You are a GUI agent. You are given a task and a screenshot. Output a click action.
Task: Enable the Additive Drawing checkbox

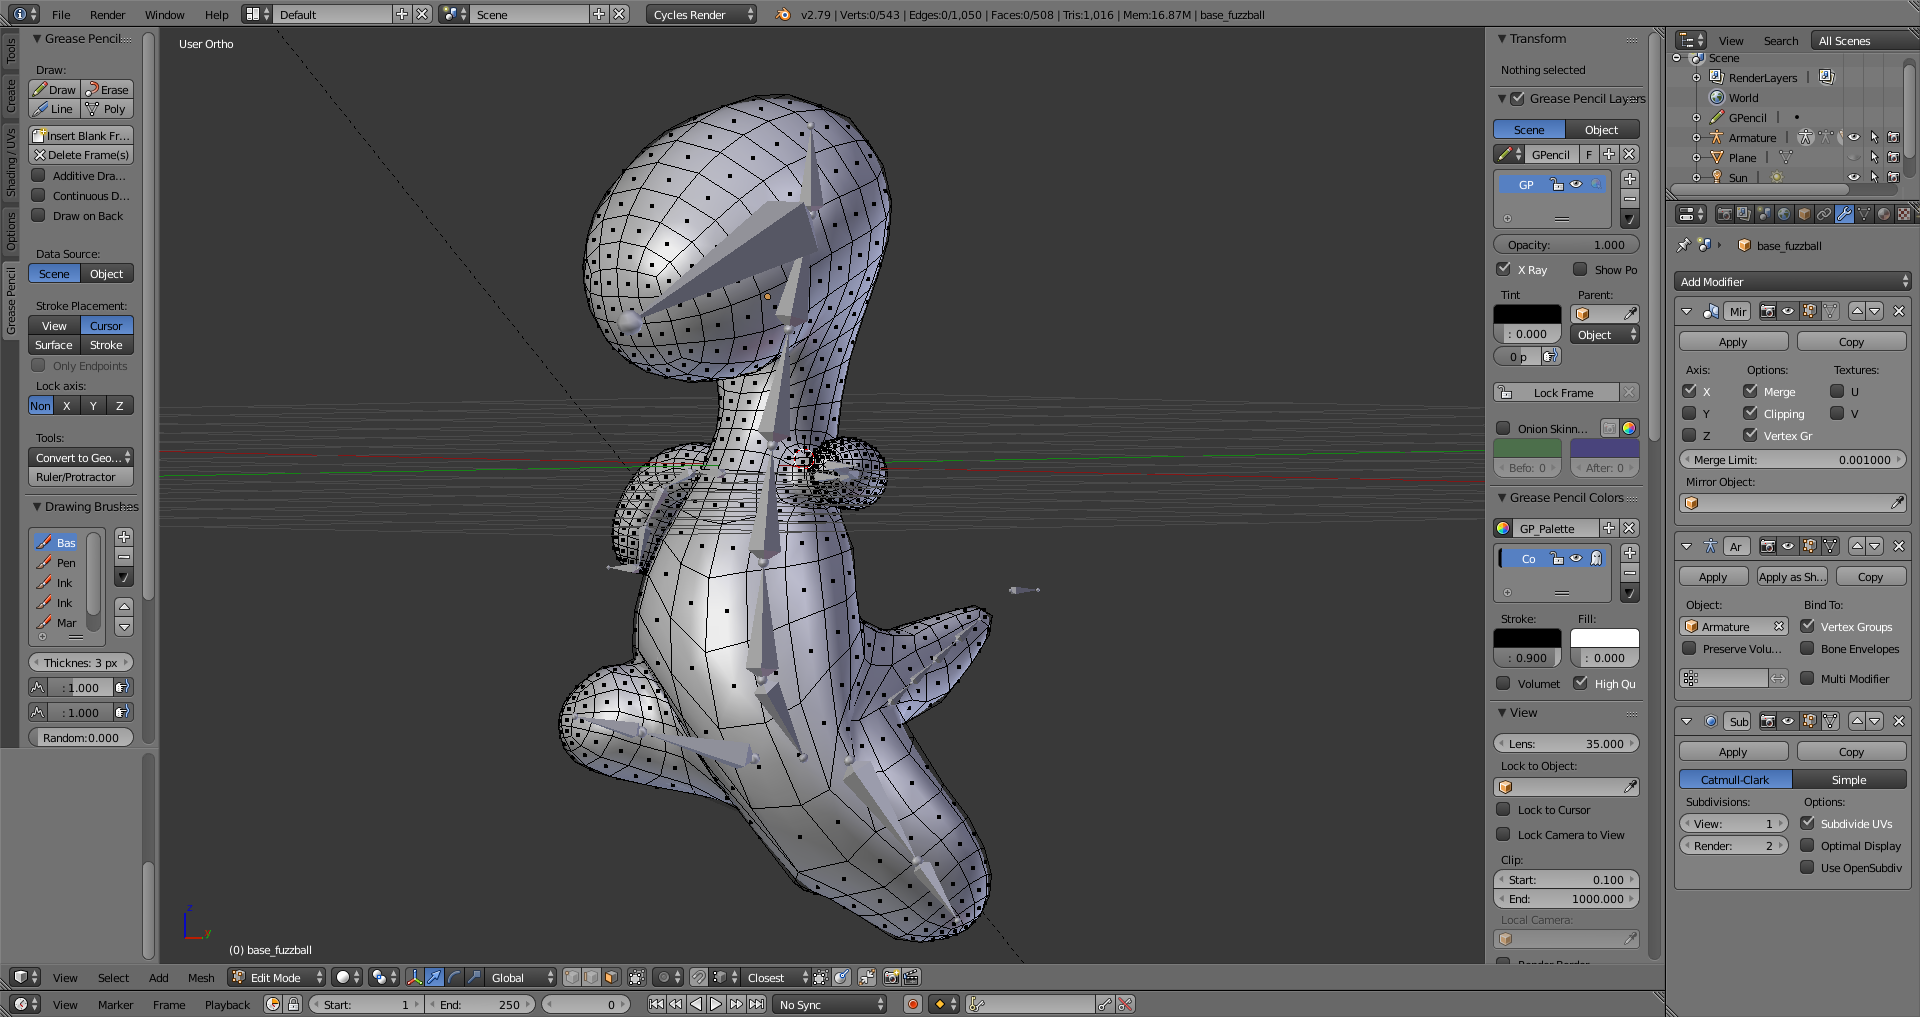click(x=39, y=175)
